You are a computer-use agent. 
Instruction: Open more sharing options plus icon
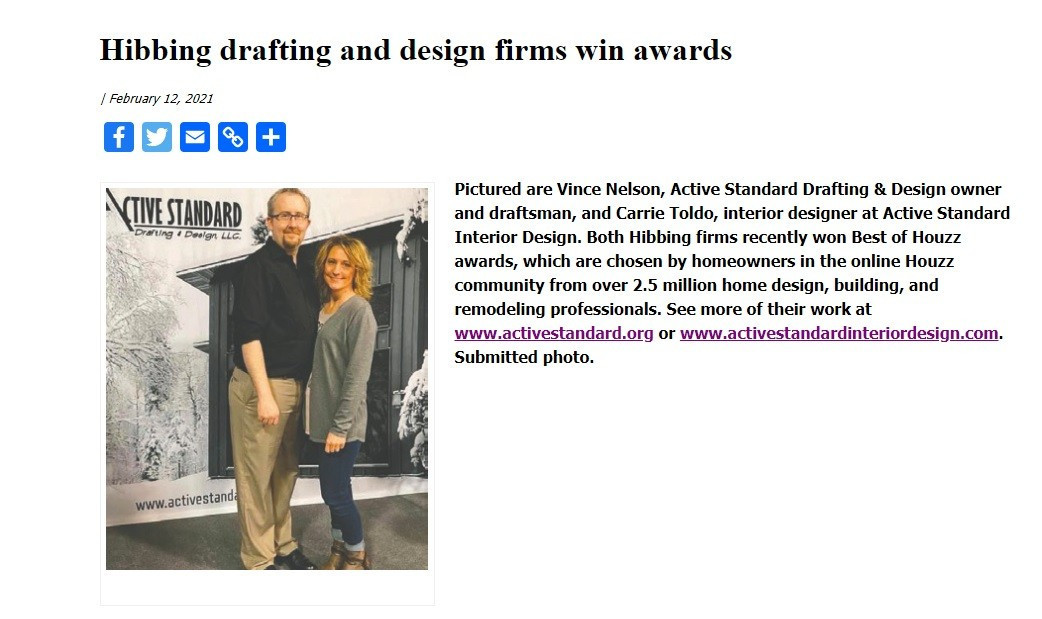pyautogui.click(x=271, y=137)
